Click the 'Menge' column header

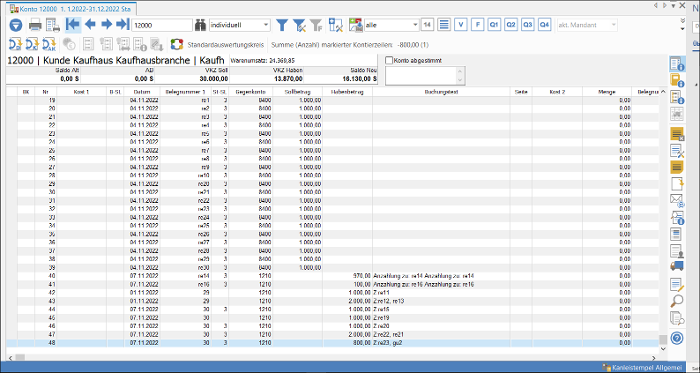click(607, 91)
